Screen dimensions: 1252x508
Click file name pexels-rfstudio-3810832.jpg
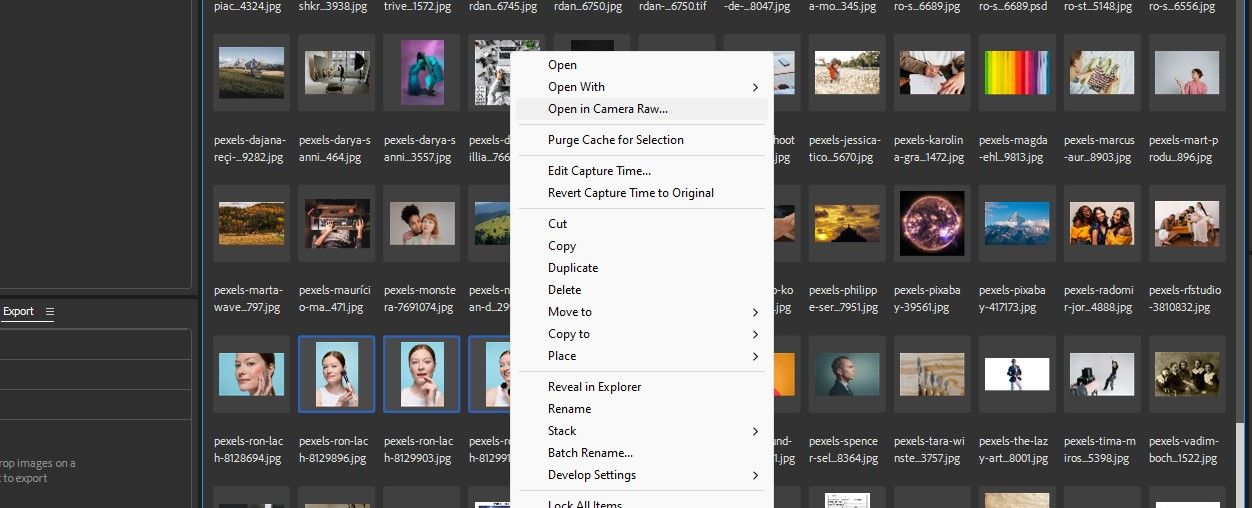pyautogui.click(x=1187, y=298)
